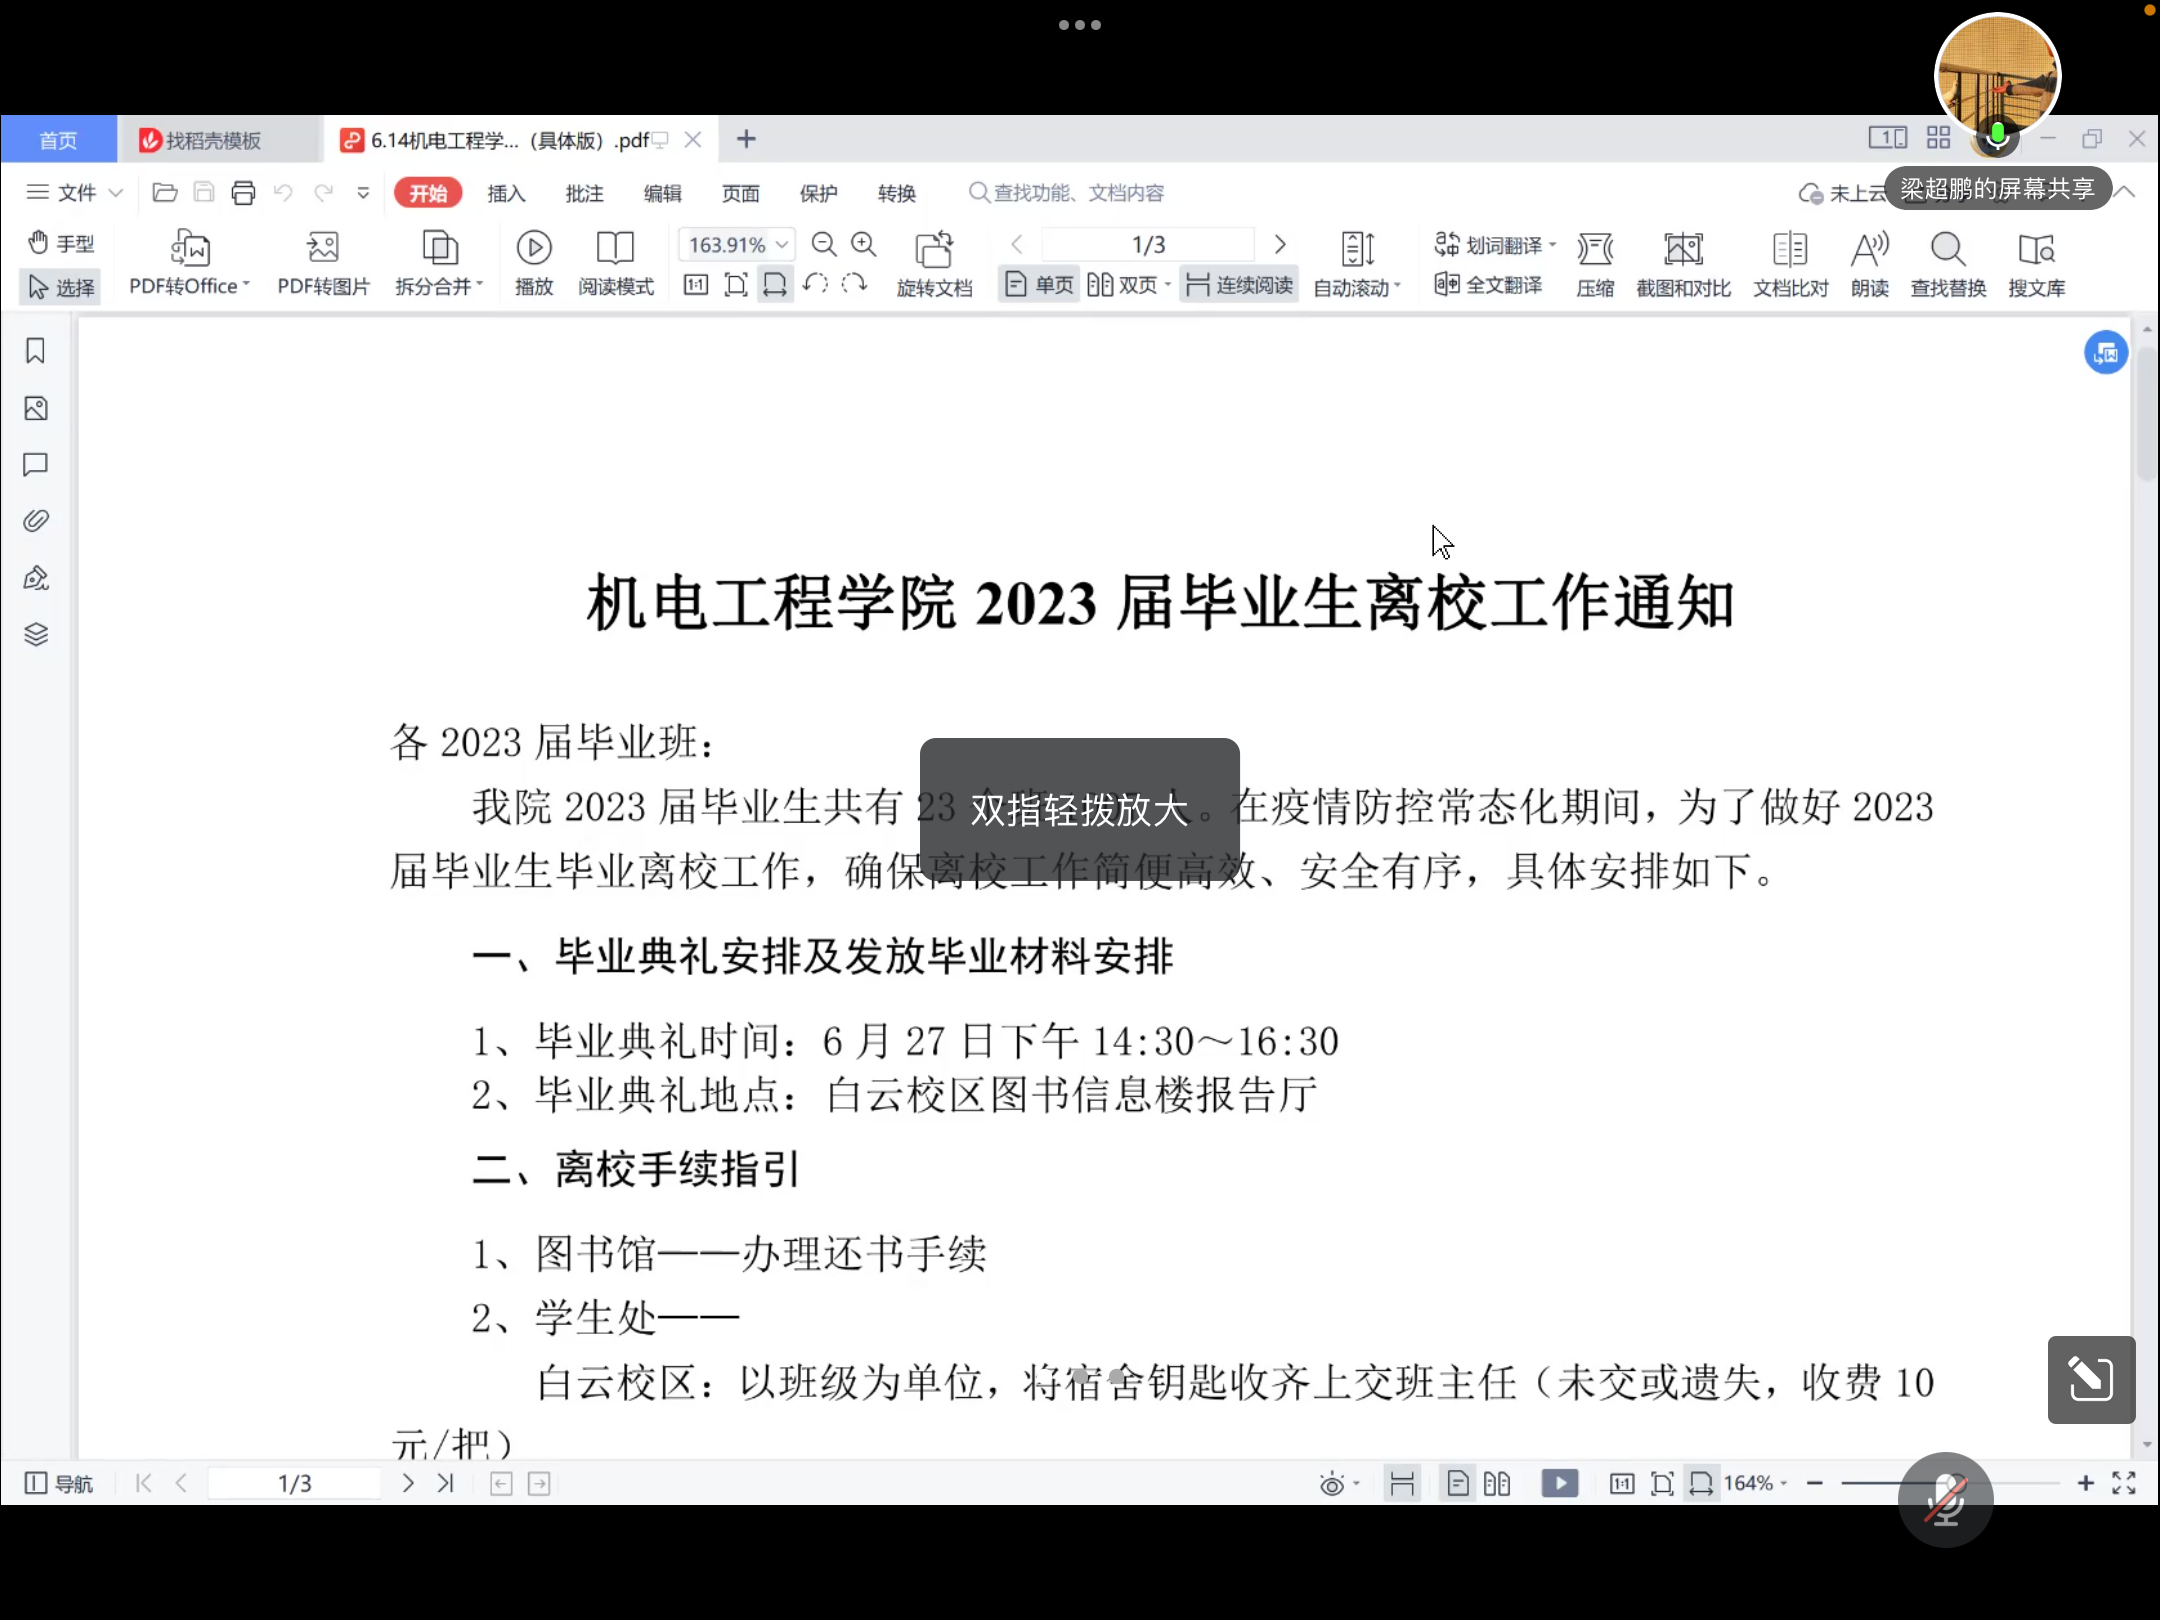Image resolution: width=2160 pixels, height=1620 pixels.
Task: Switch to the 批注 ribbon tab
Action: point(584,193)
